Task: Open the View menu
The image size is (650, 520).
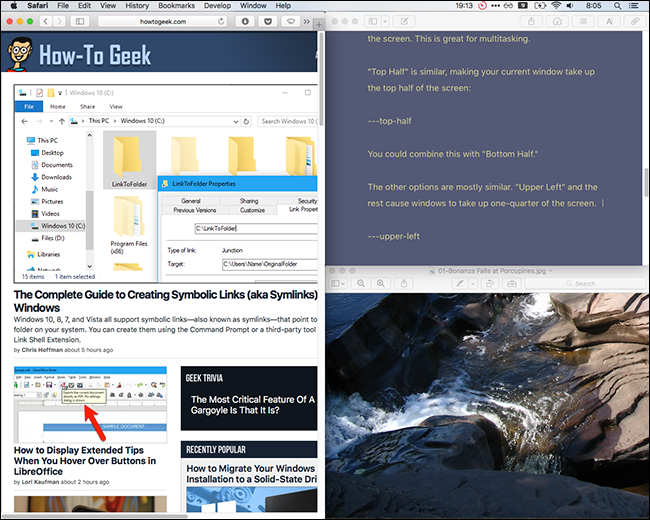Action: tap(108, 6)
